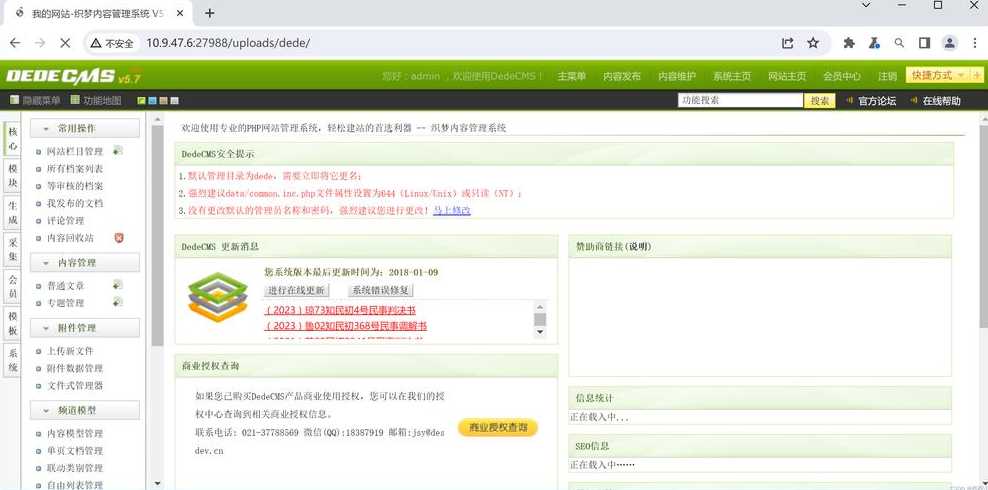988x490 pixels.
Task: Click the tab search chevron in Chrome
Action: [x=866, y=5]
